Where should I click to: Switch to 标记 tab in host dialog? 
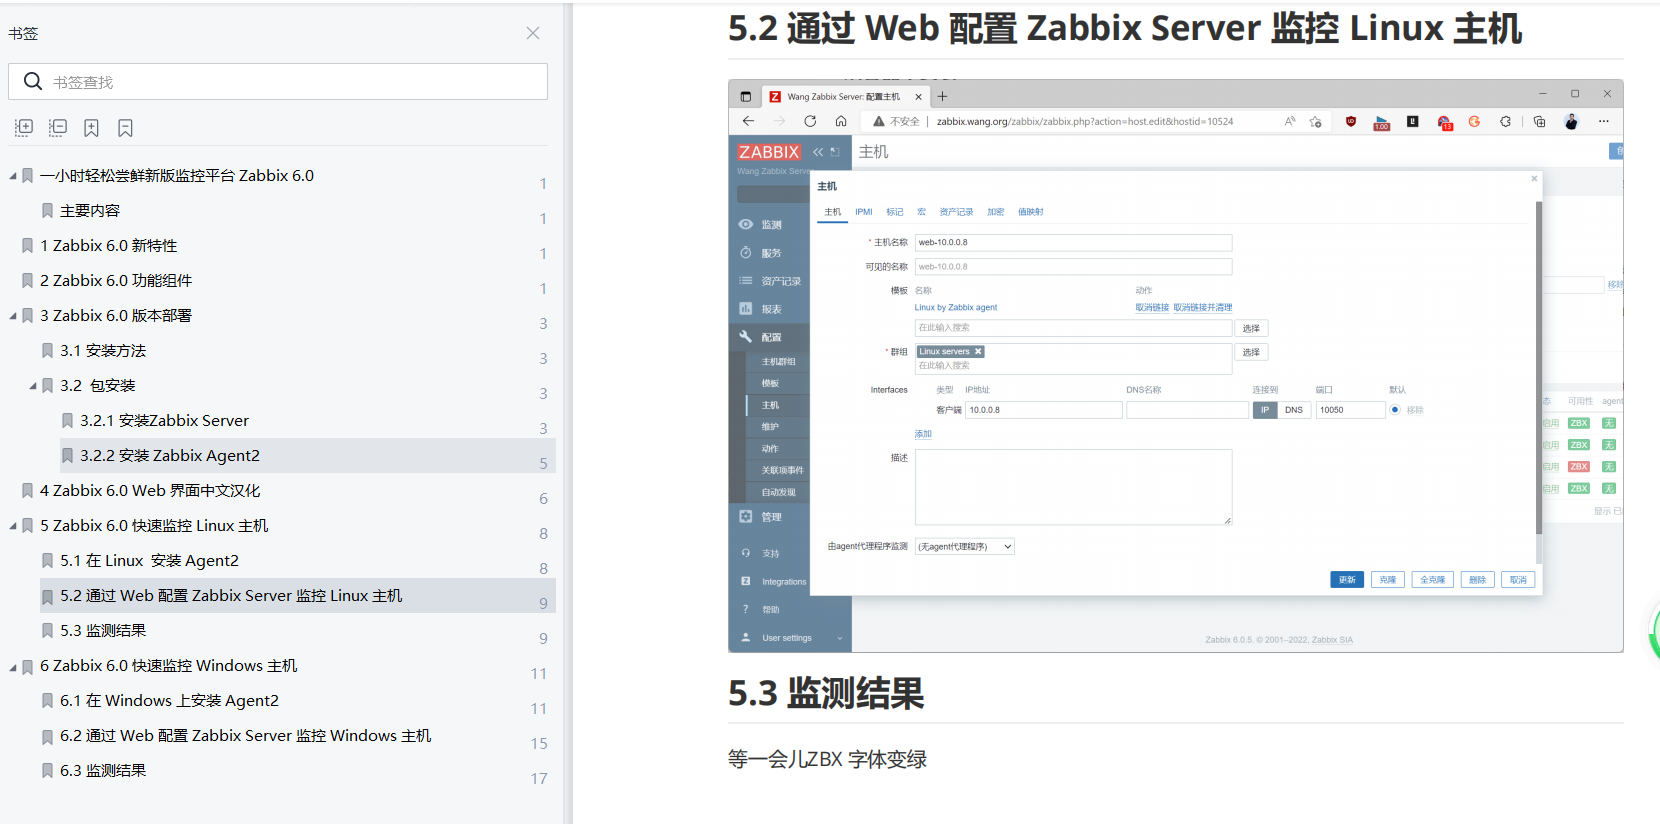[x=895, y=212]
